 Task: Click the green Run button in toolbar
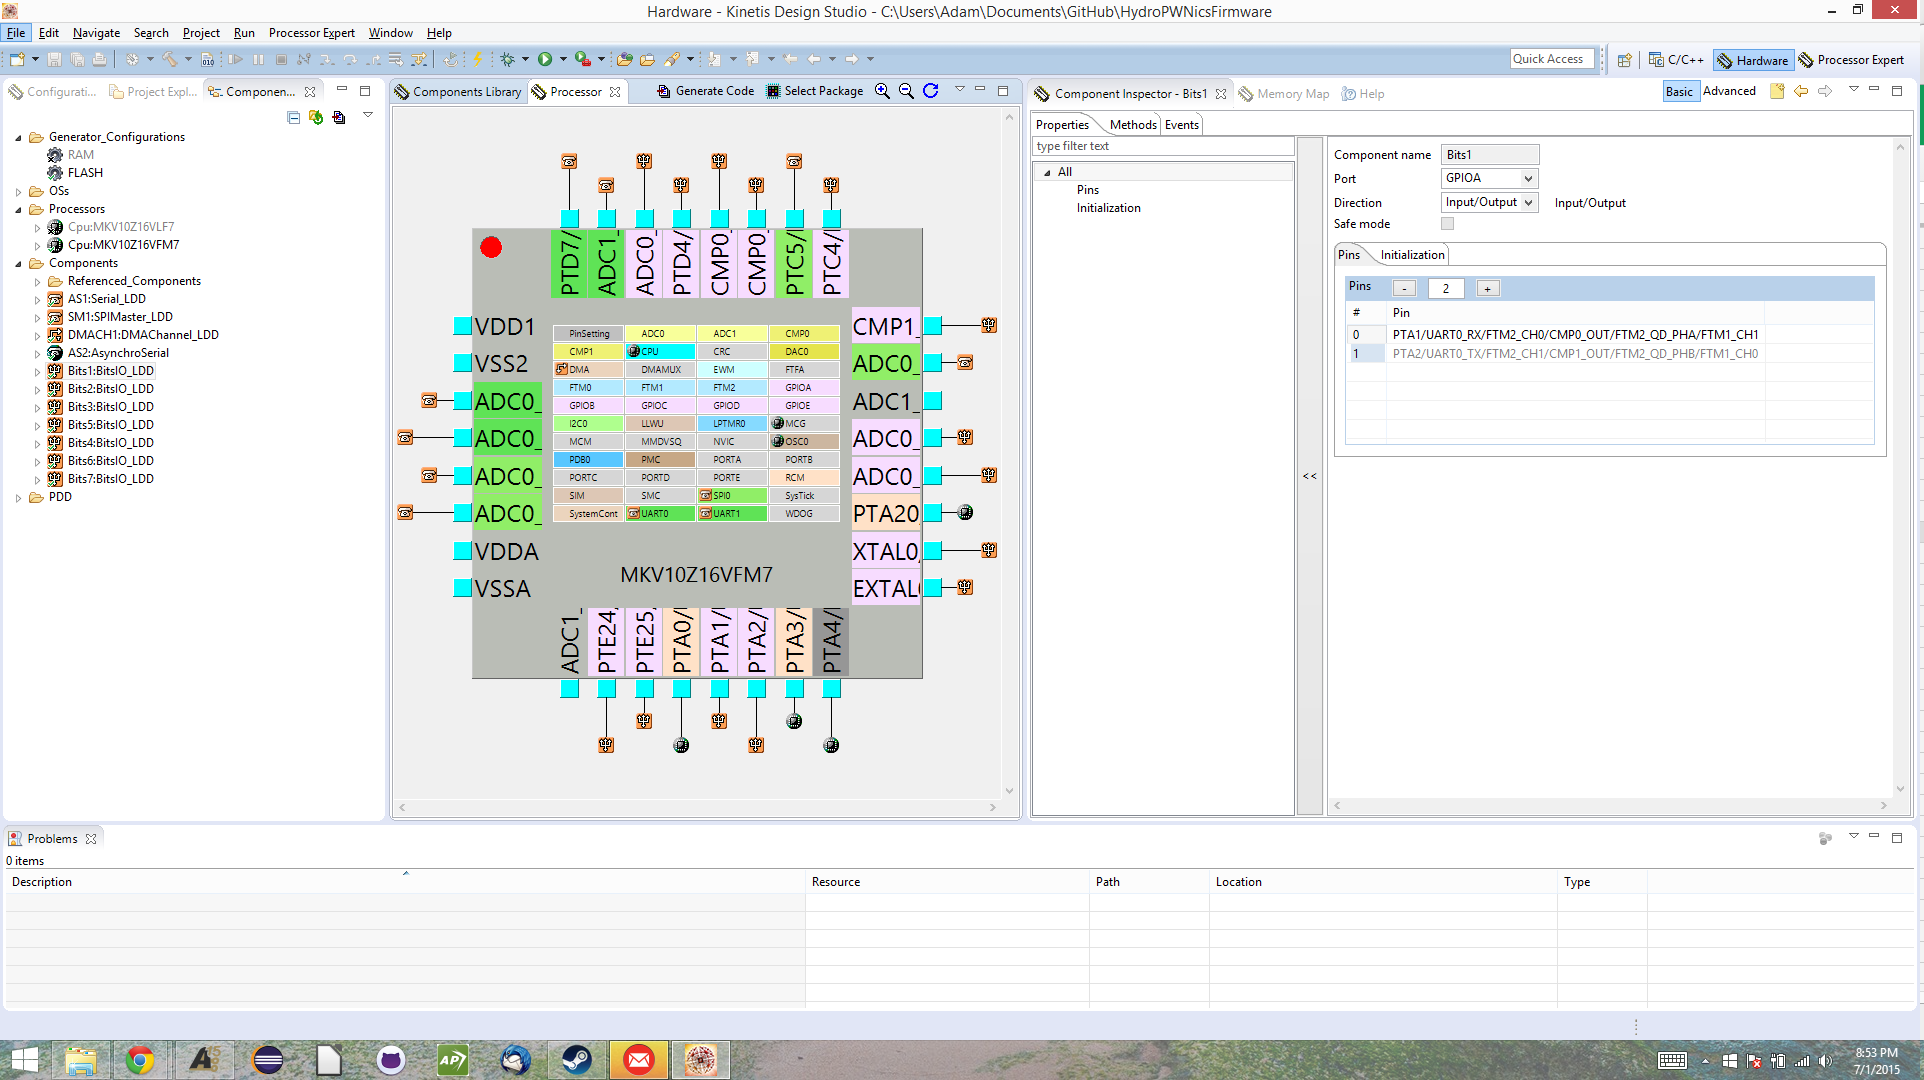coord(545,60)
